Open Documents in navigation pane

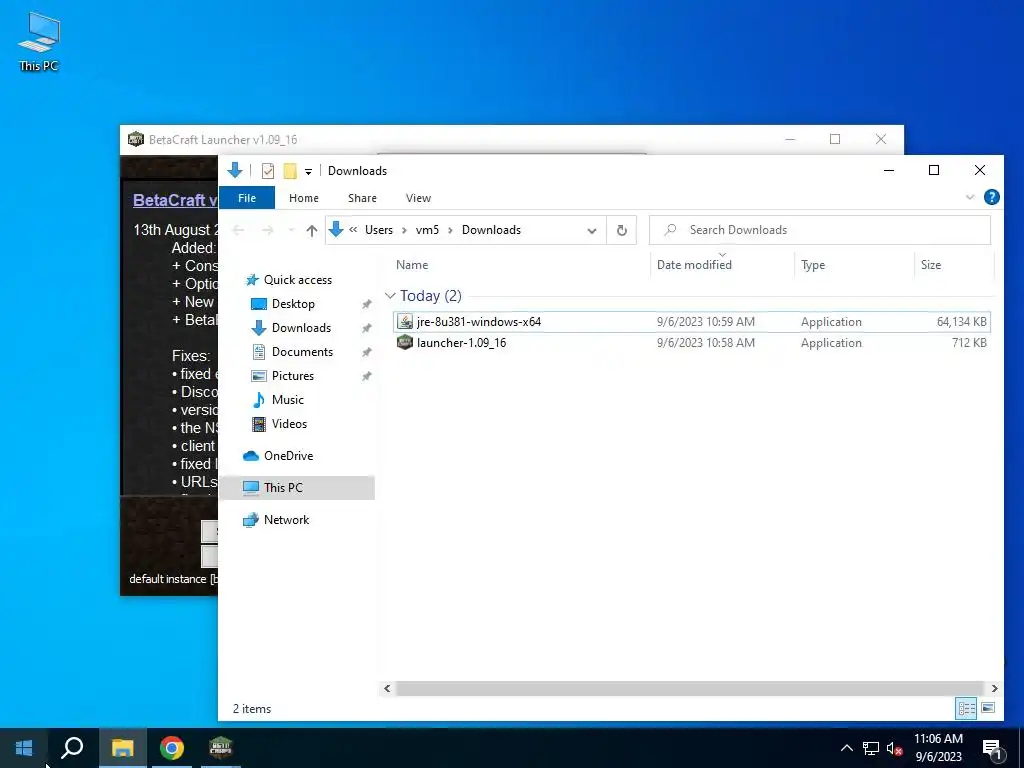point(302,352)
